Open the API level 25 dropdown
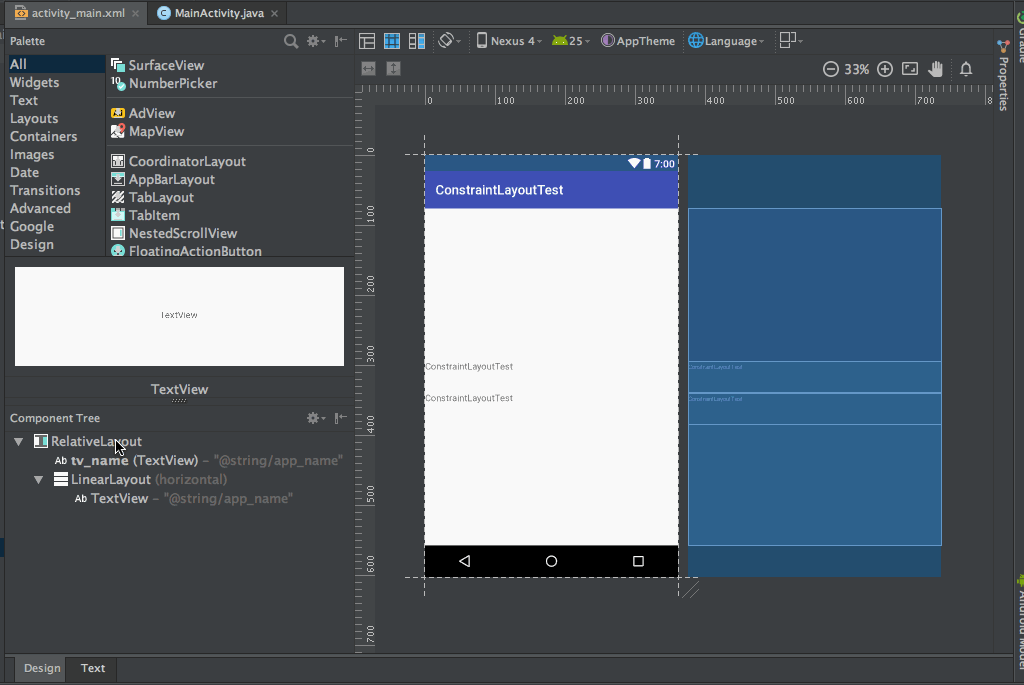 pos(571,41)
